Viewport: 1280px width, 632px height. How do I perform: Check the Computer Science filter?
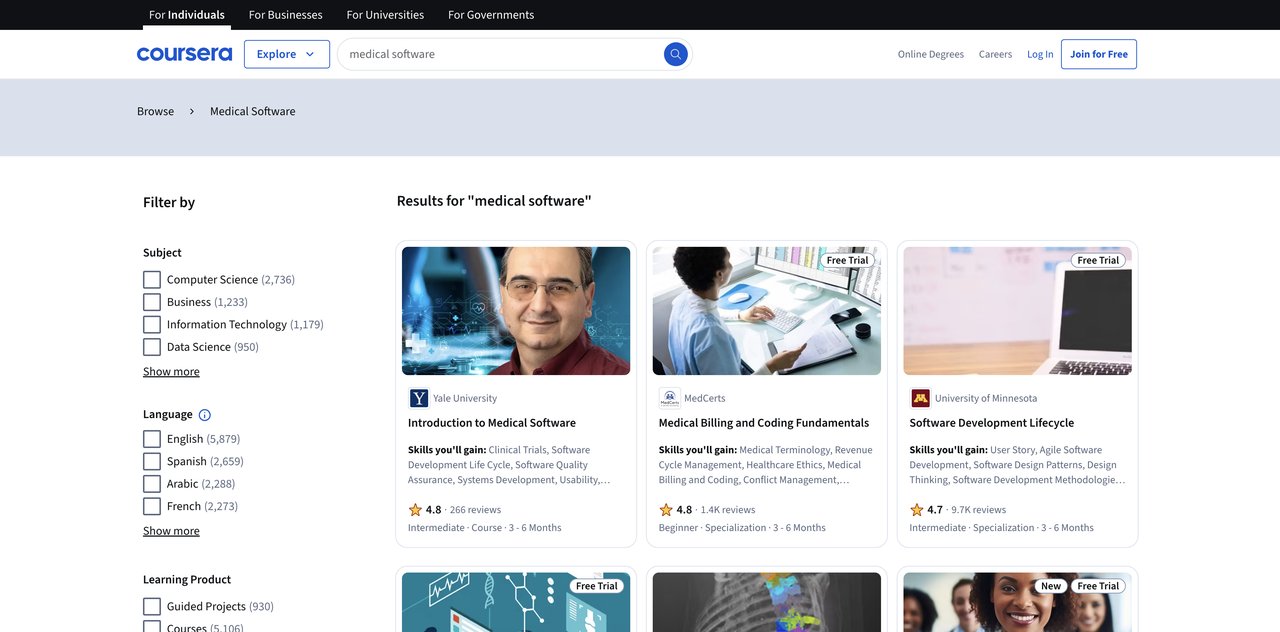coord(152,280)
